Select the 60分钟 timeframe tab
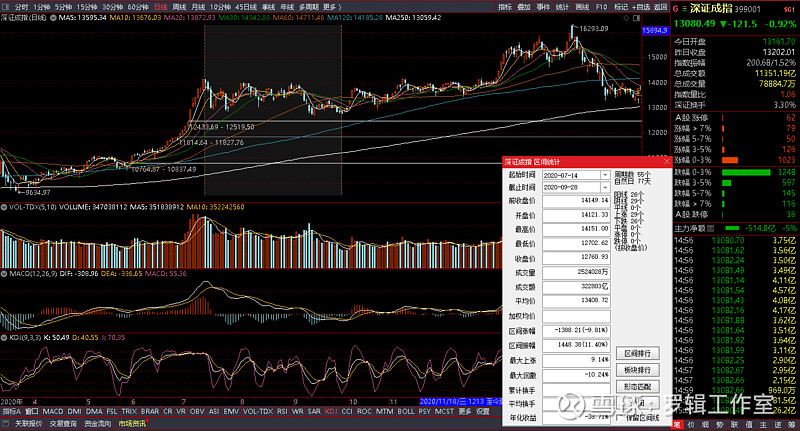 pyautogui.click(x=139, y=6)
